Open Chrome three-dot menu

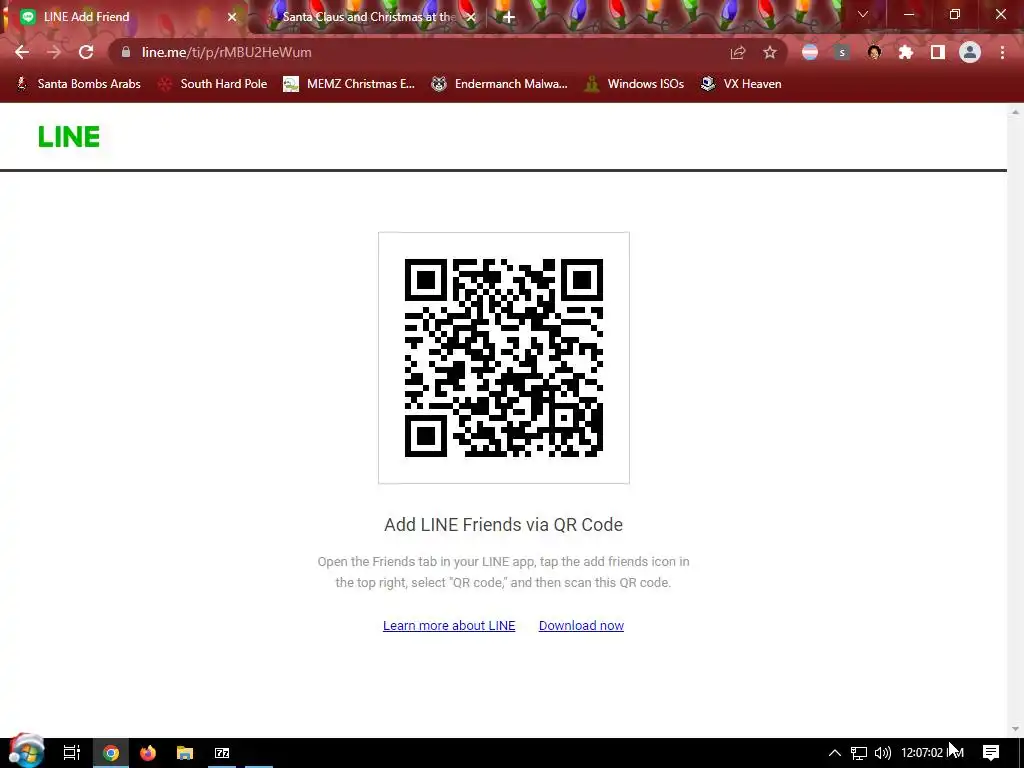pos(1002,52)
